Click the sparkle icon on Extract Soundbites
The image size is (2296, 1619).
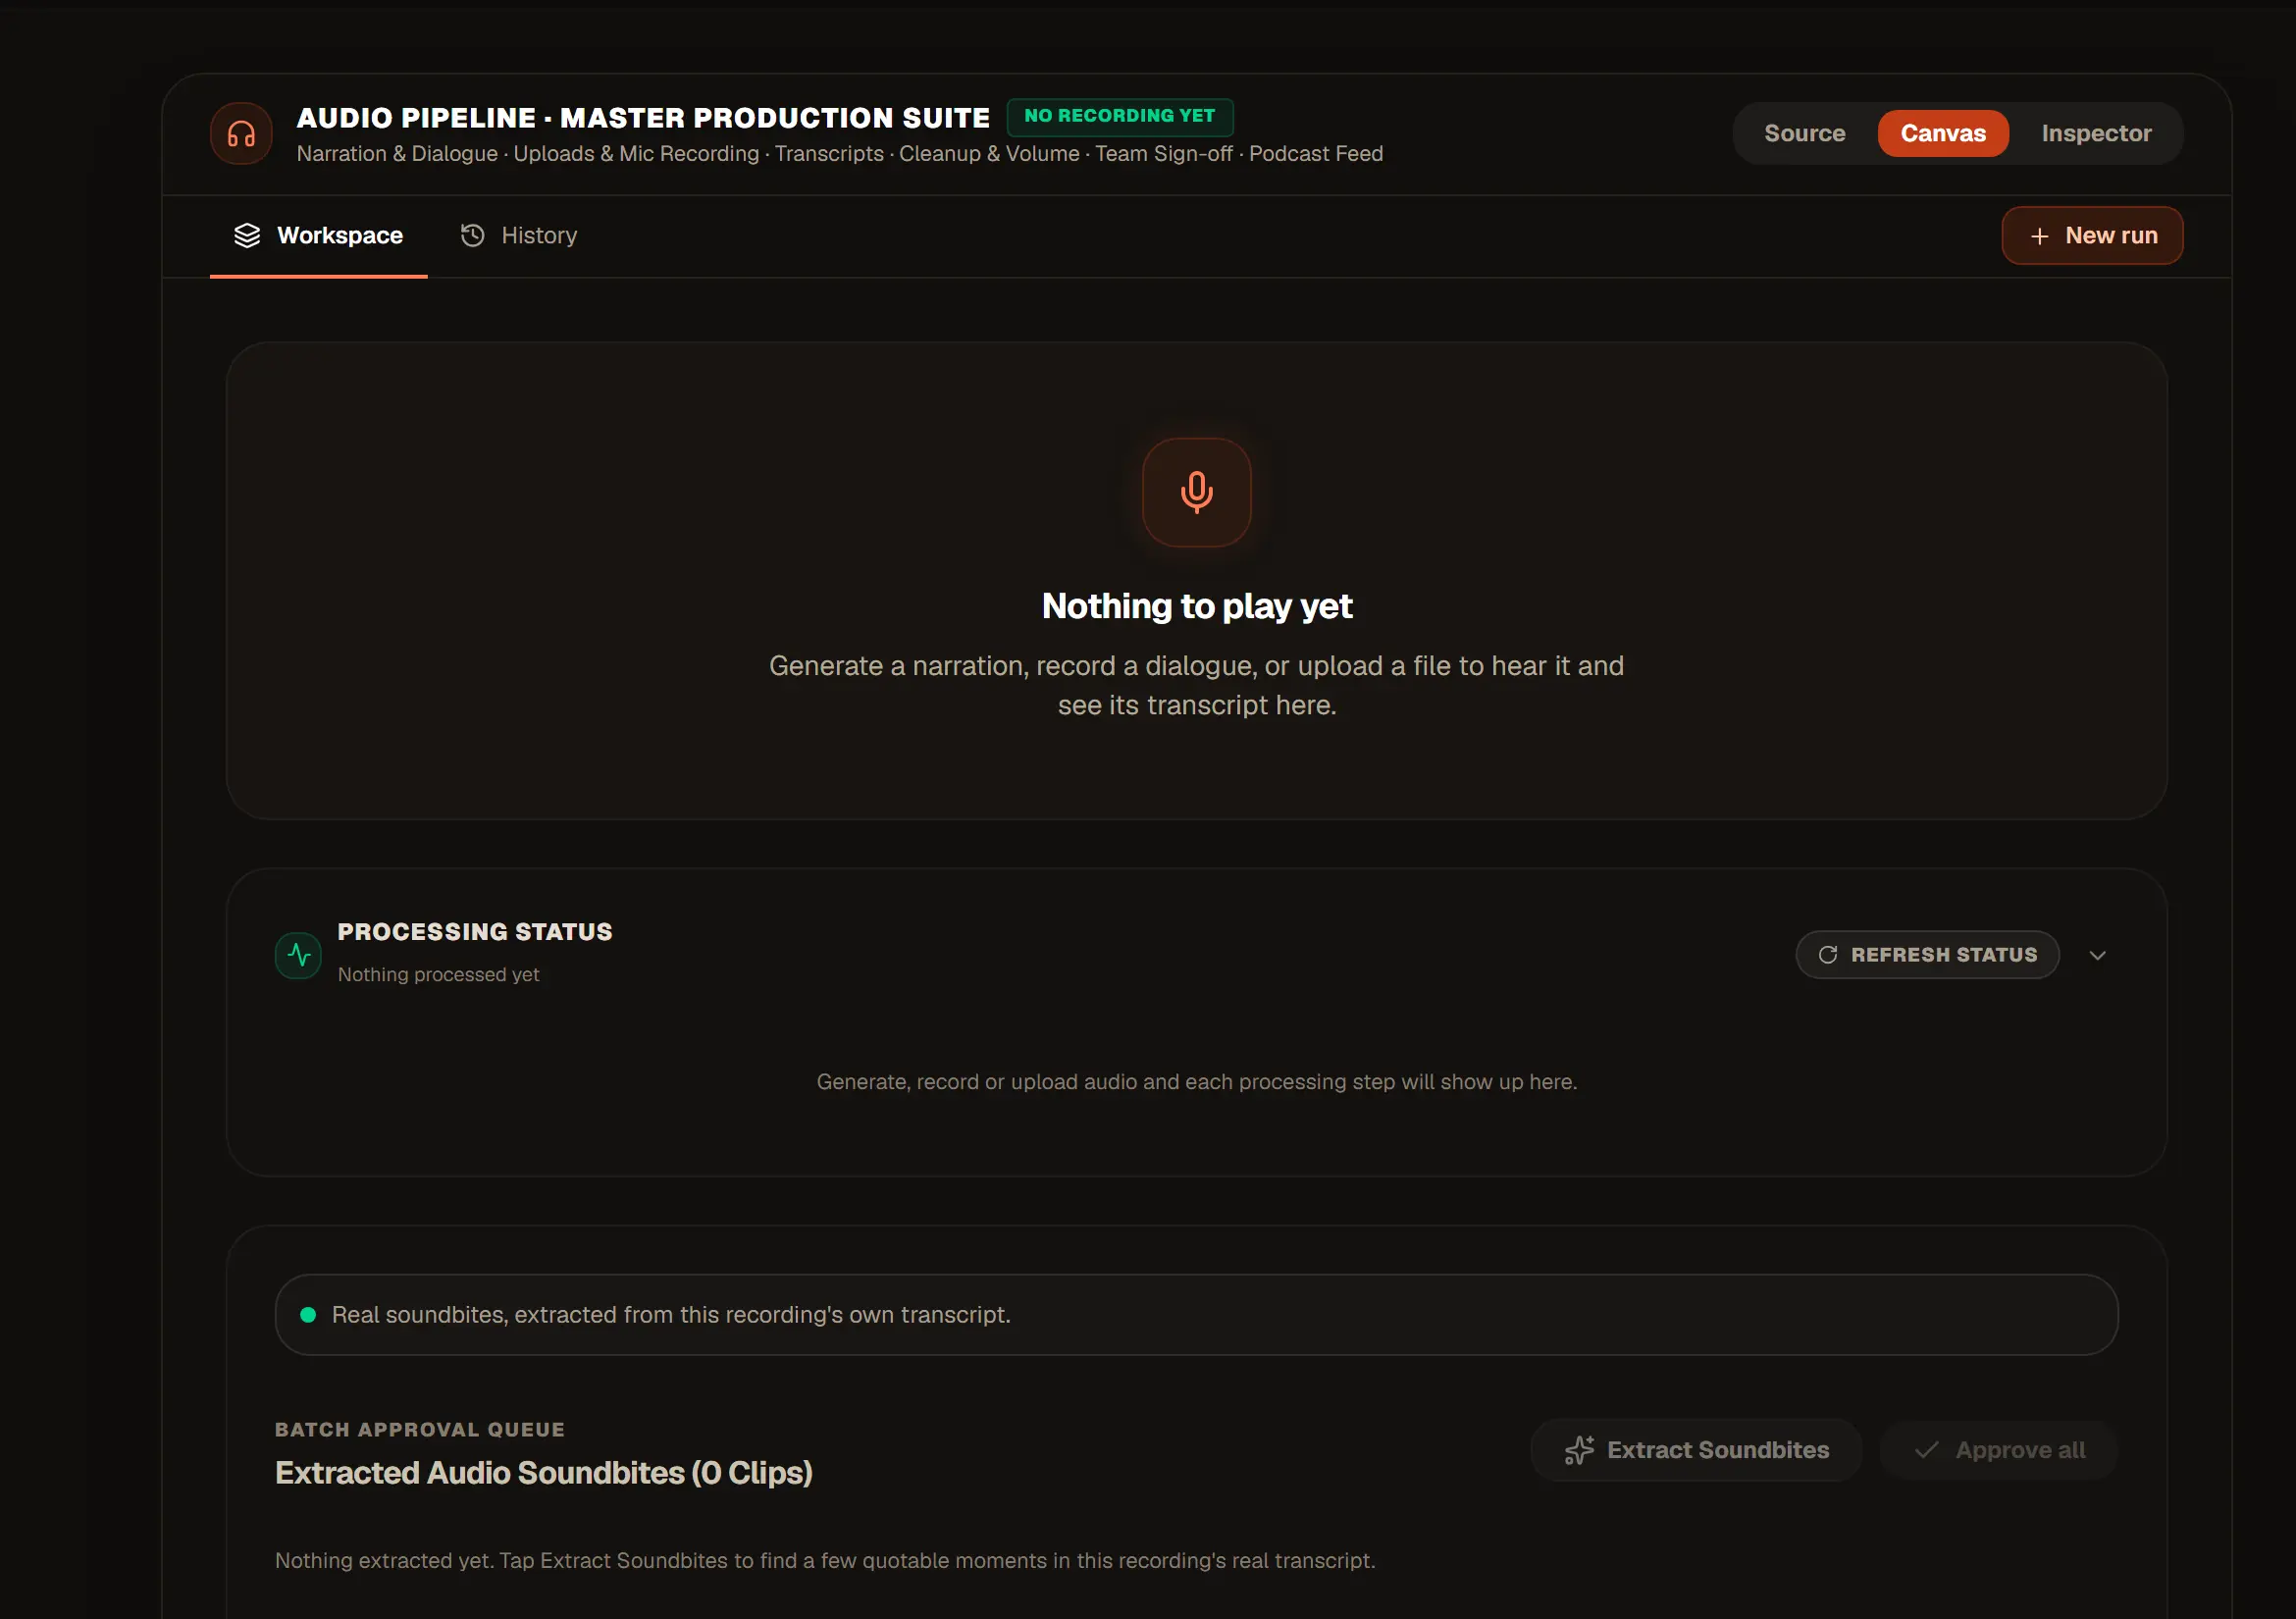click(x=1579, y=1450)
